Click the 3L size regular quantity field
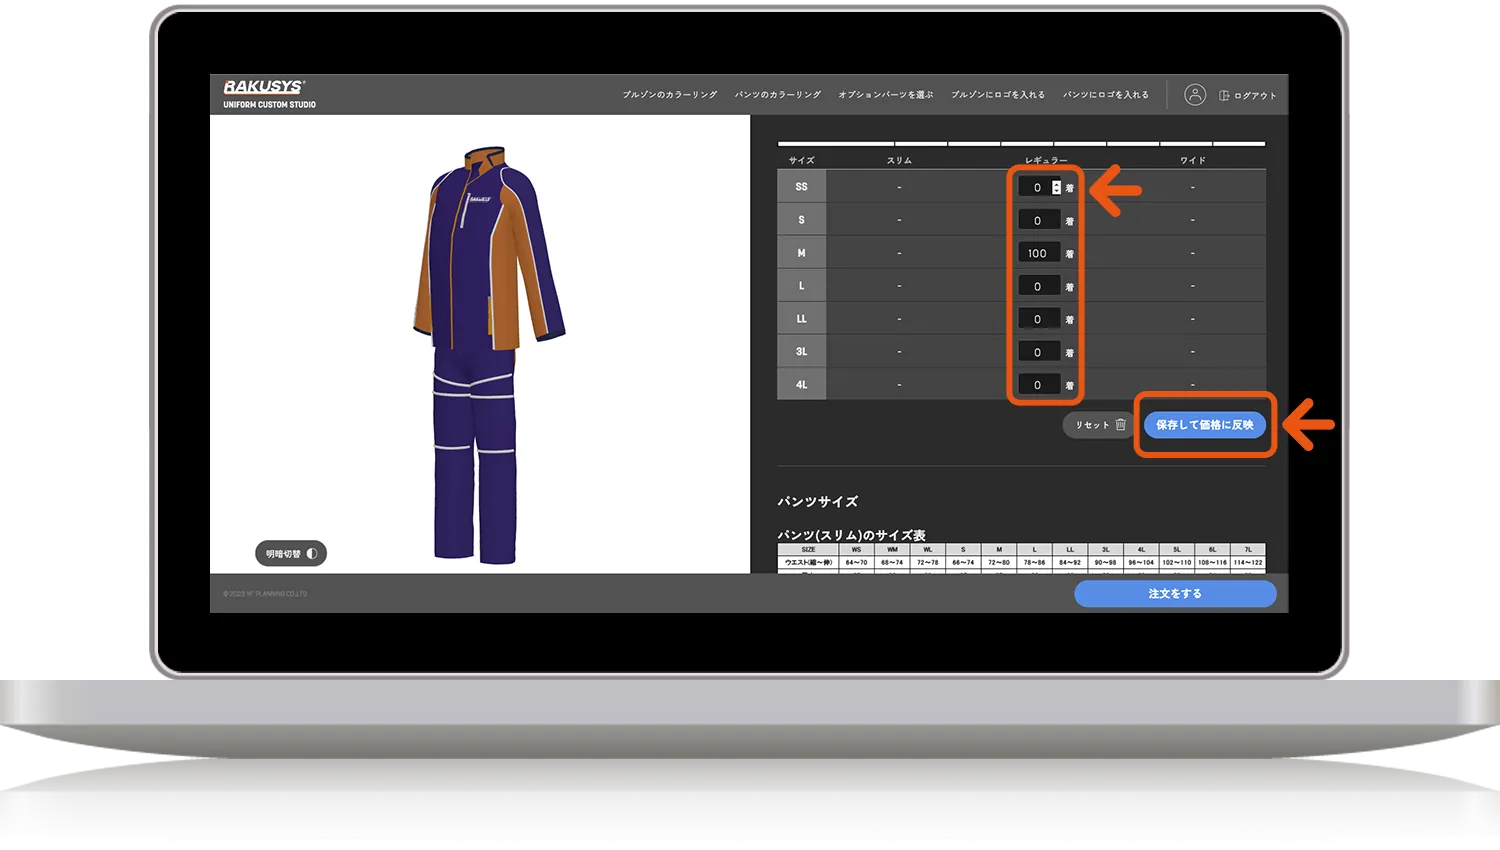This screenshot has width=1500, height=850. (1038, 352)
